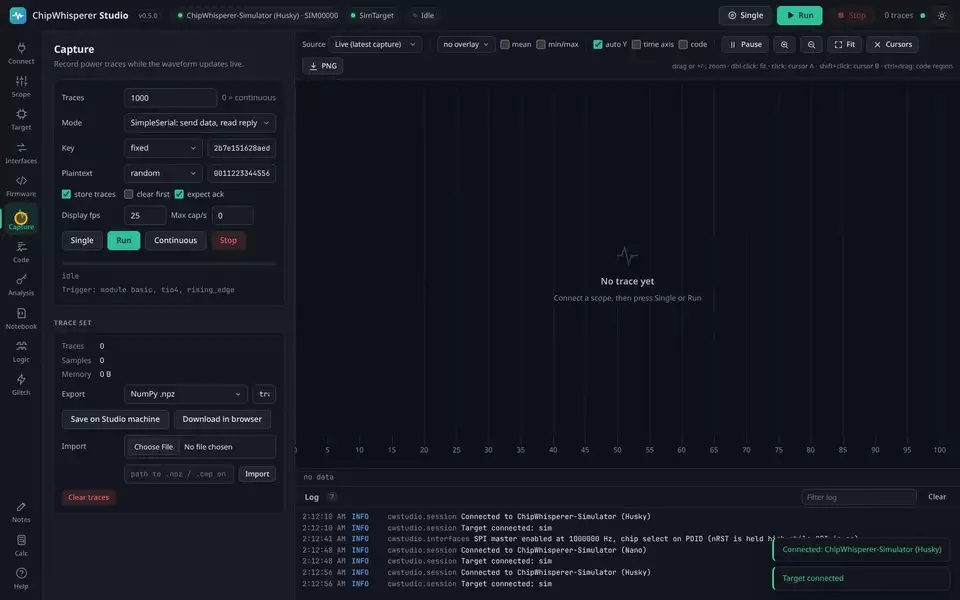Click the export filename field
Viewport: 960px width, 600px height.
(x=264, y=394)
